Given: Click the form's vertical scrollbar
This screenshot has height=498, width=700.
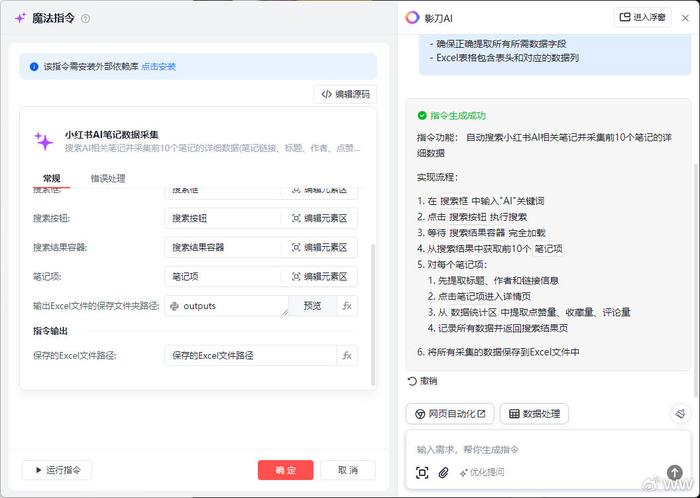Looking at the screenshot, I should pos(373,315).
